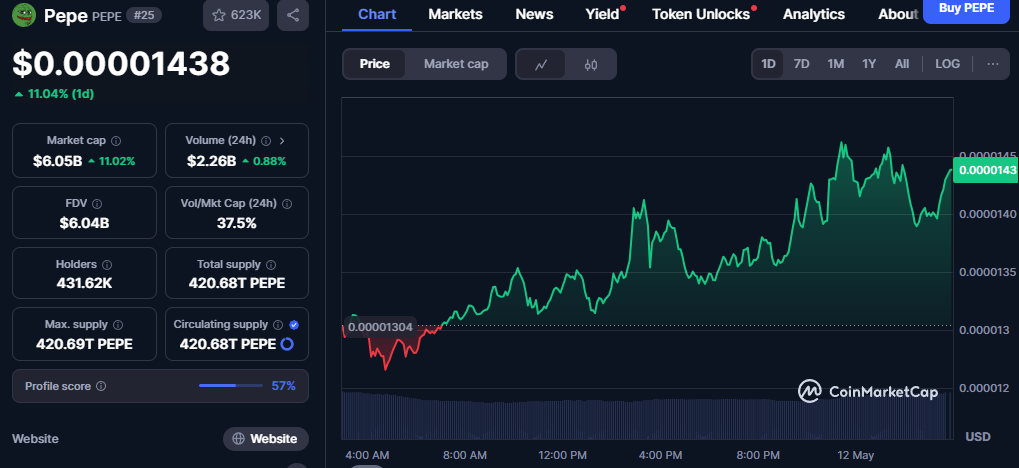This screenshot has width=1019, height=468.
Task: Add Pepe to watchlist via star 623K
Action: click(x=236, y=15)
